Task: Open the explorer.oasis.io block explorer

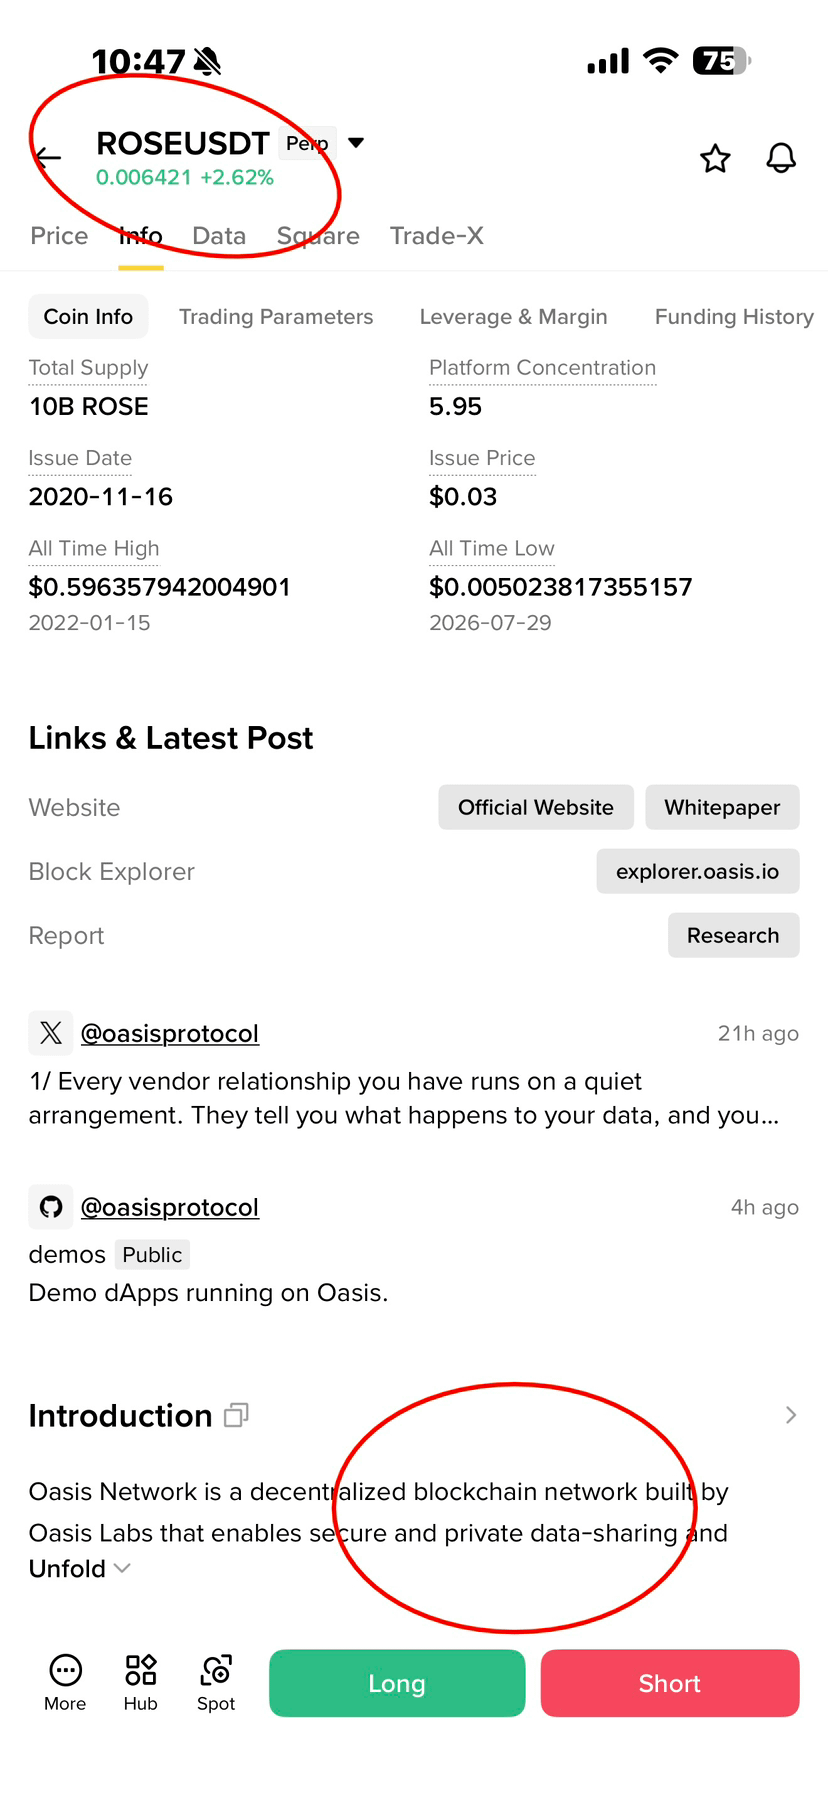Action: point(698,871)
